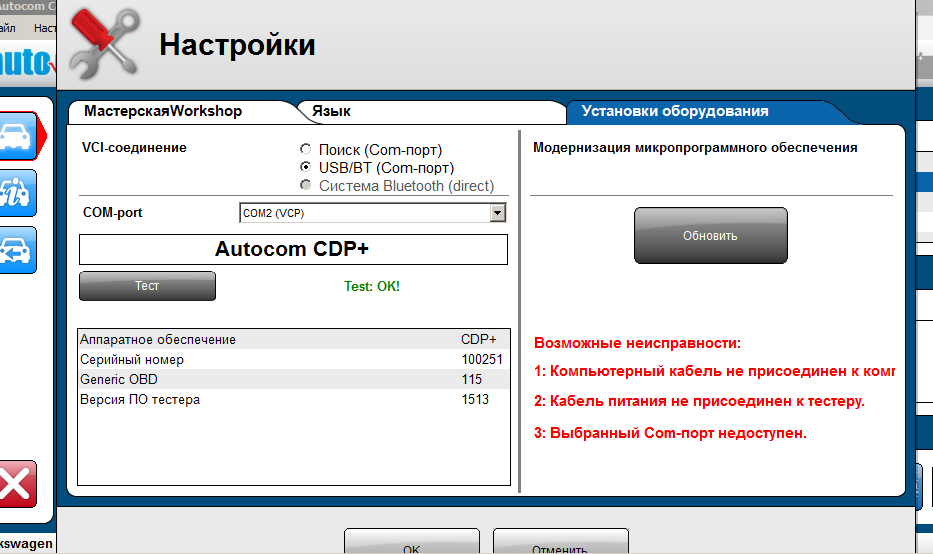This screenshot has width=933, height=554.
Task: Select the Версия ПО тестера row
Action: click(294, 399)
